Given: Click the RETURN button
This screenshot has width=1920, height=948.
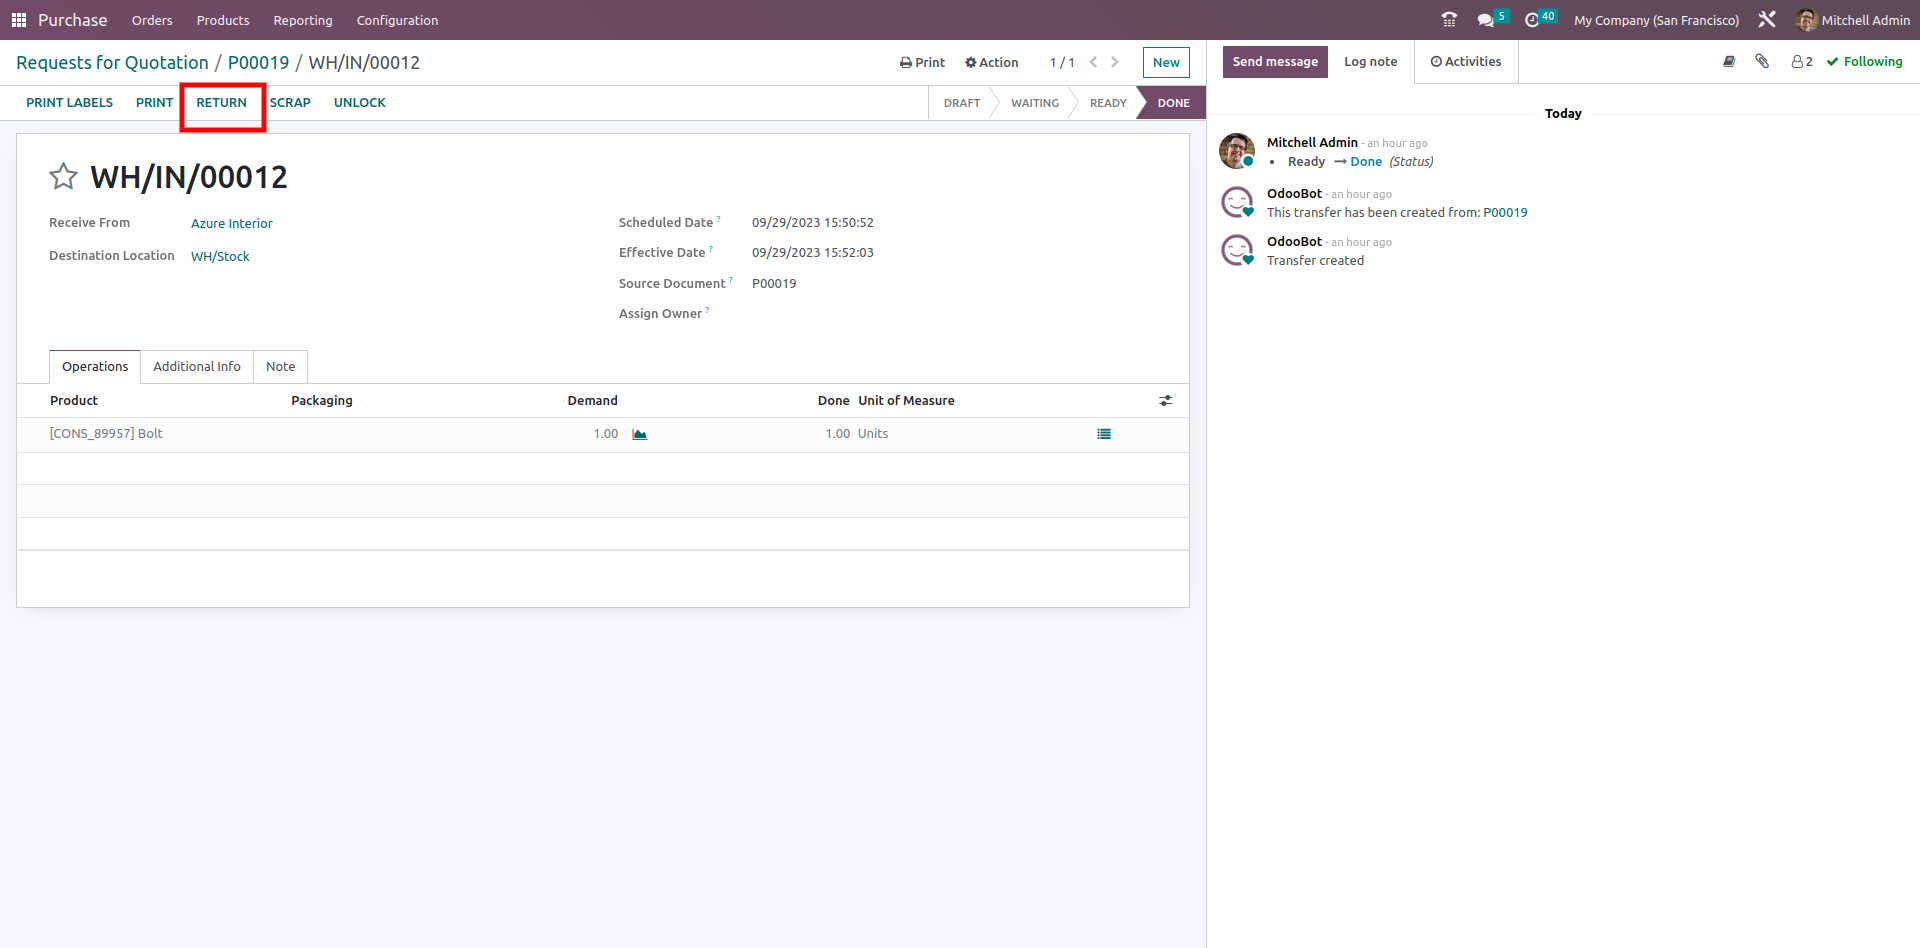Looking at the screenshot, I should (221, 103).
